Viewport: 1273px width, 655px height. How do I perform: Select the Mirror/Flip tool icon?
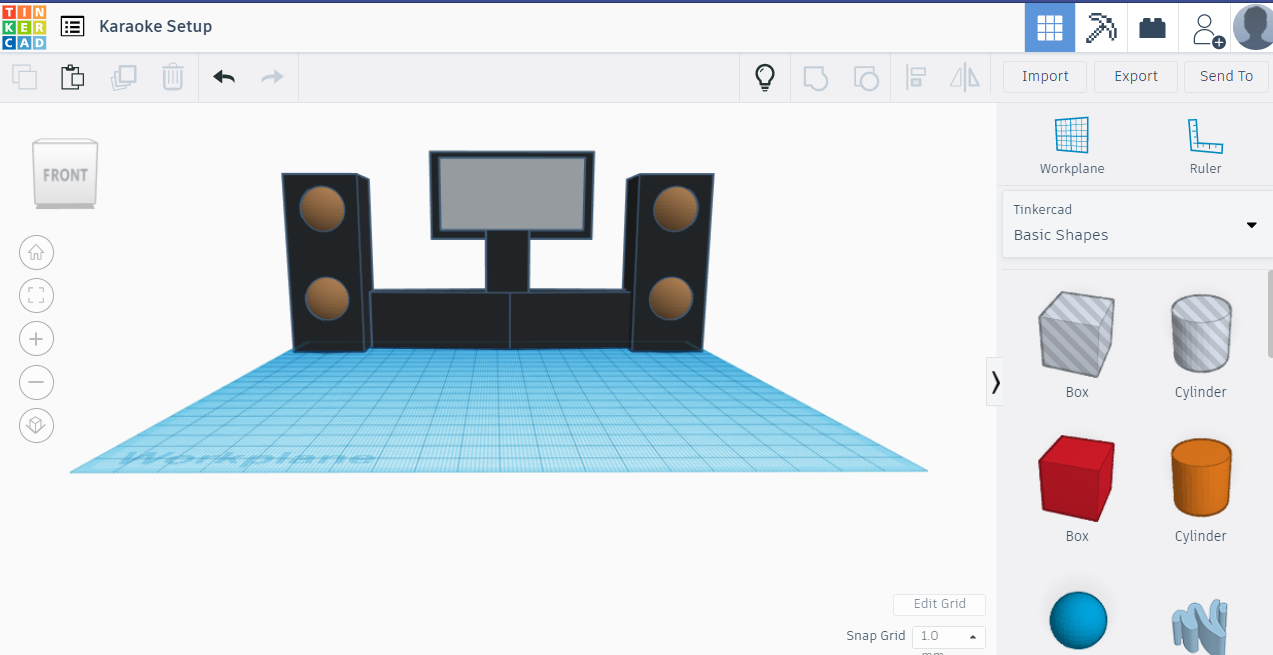pos(964,77)
